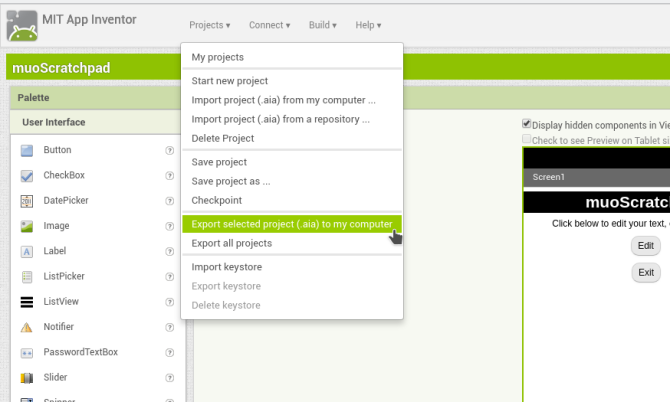This screenshot has height=402, width=670.
Task: Open help for the Notifier component
Action: (170, 327)
